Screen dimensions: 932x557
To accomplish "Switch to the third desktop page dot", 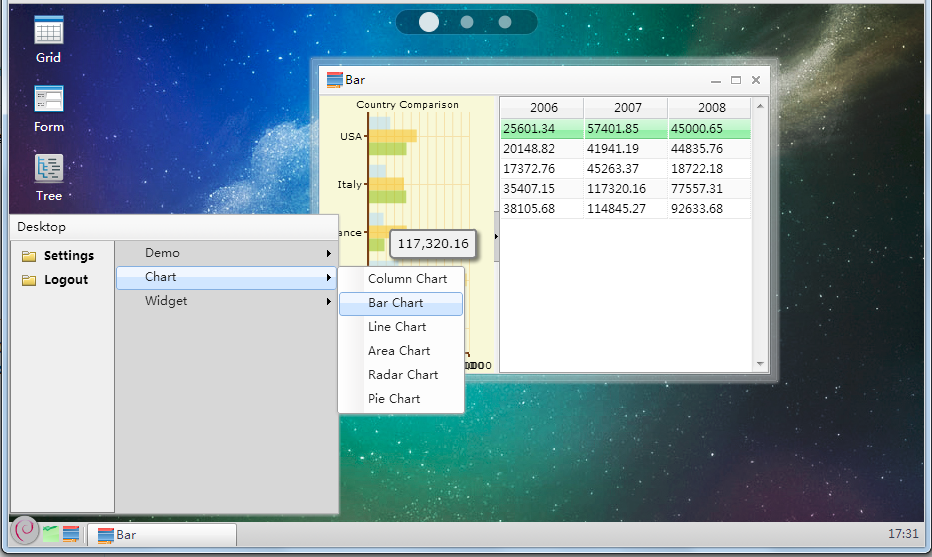I will point(505,22).
